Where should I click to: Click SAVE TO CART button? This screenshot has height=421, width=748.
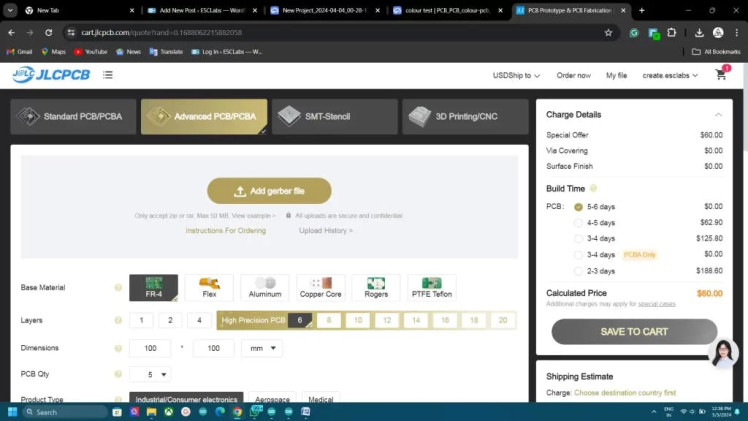(x=634, y=331)
